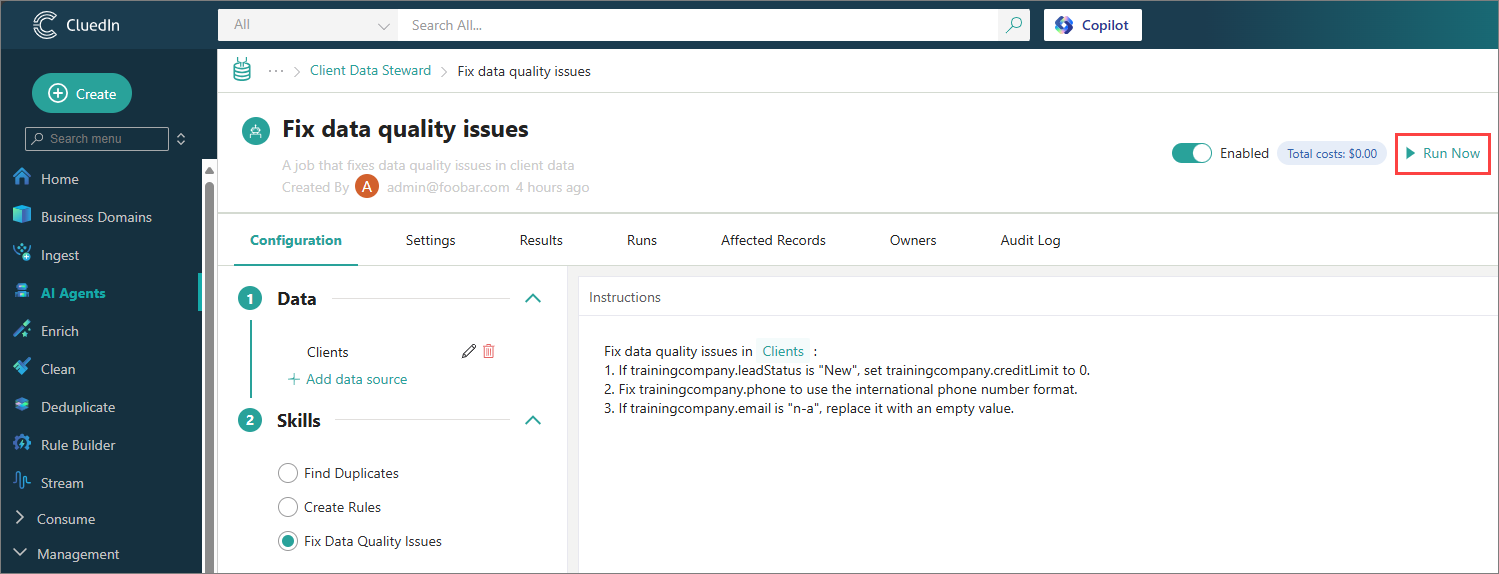Open the Ingest section in sidebar
This screenshot has height=574, width=1499.
[59, 255]
